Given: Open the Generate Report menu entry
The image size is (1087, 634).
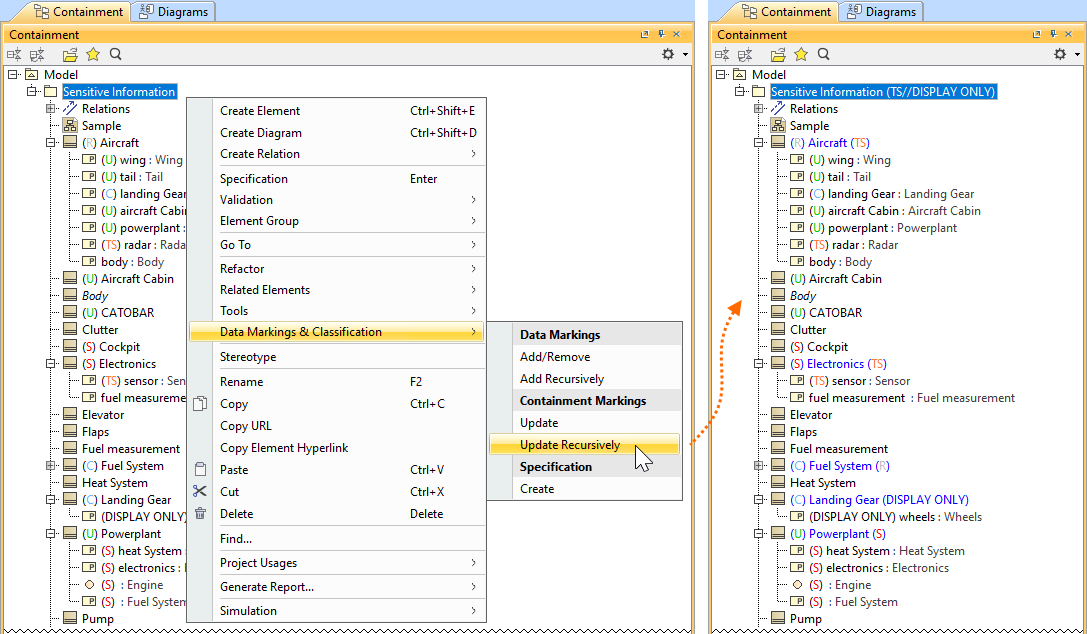Looking at the screenshot, I should point(267,587).
